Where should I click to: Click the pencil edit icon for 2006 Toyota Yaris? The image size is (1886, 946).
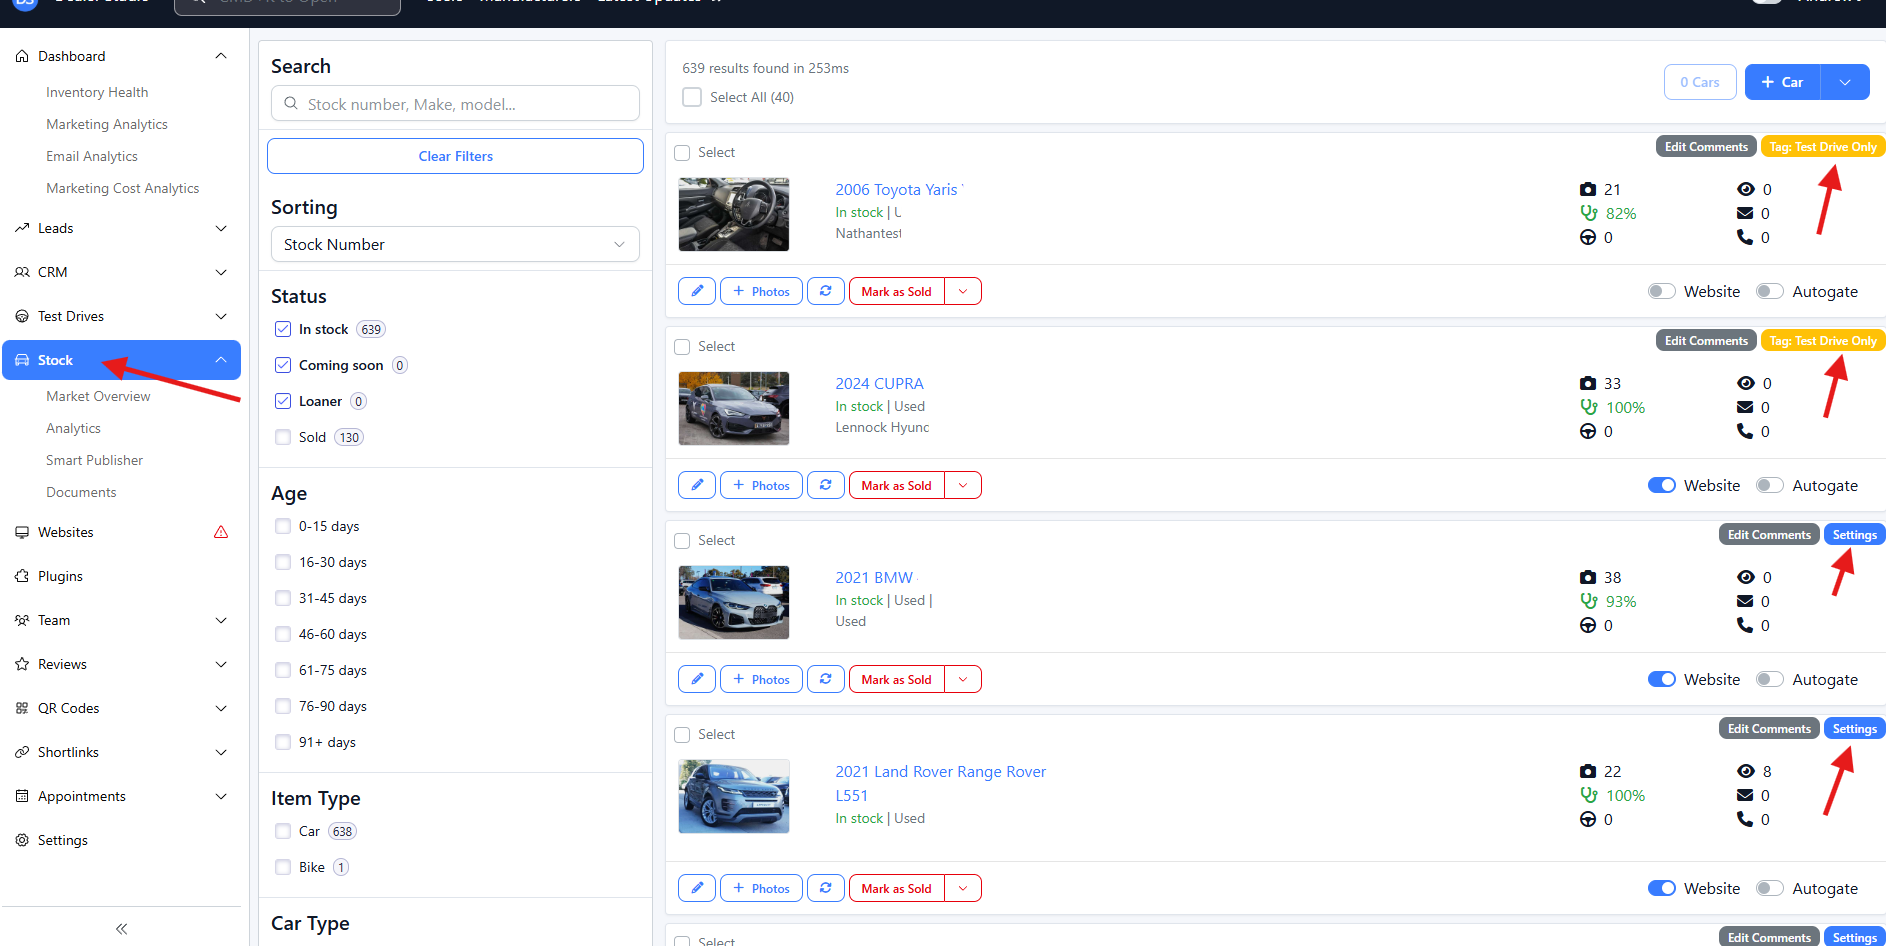pyautogui.click(x=697, y=291)
